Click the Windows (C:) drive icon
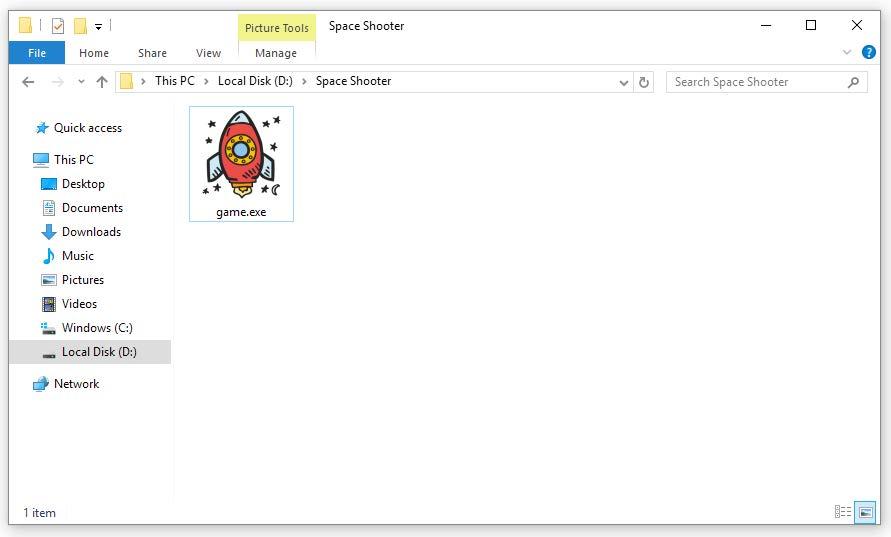891x537 pixels. 48,328
